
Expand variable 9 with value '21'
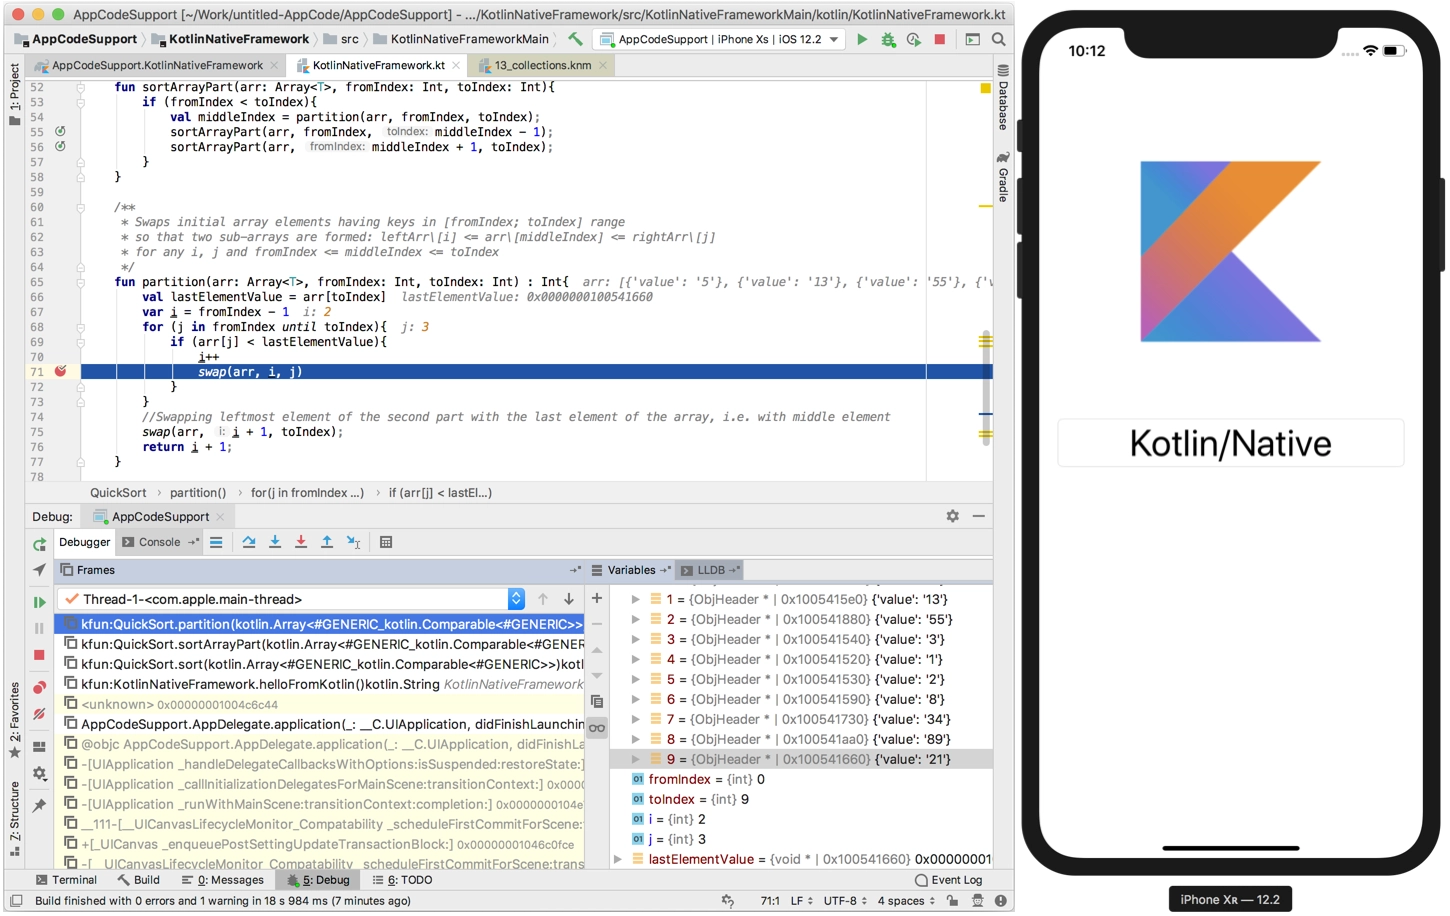[635, 759]
